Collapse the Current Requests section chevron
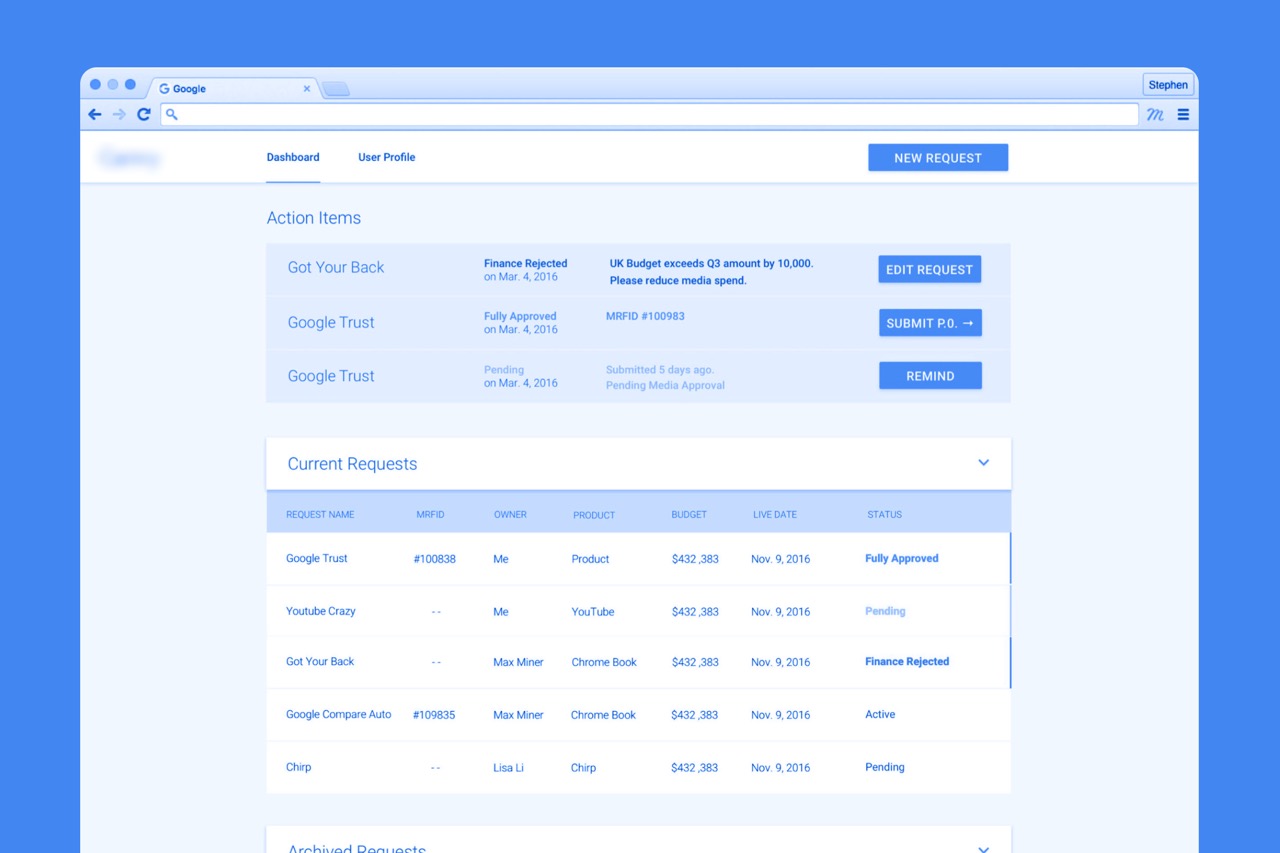This screenshot has width=1280, height=853. [x=983, y=463]
